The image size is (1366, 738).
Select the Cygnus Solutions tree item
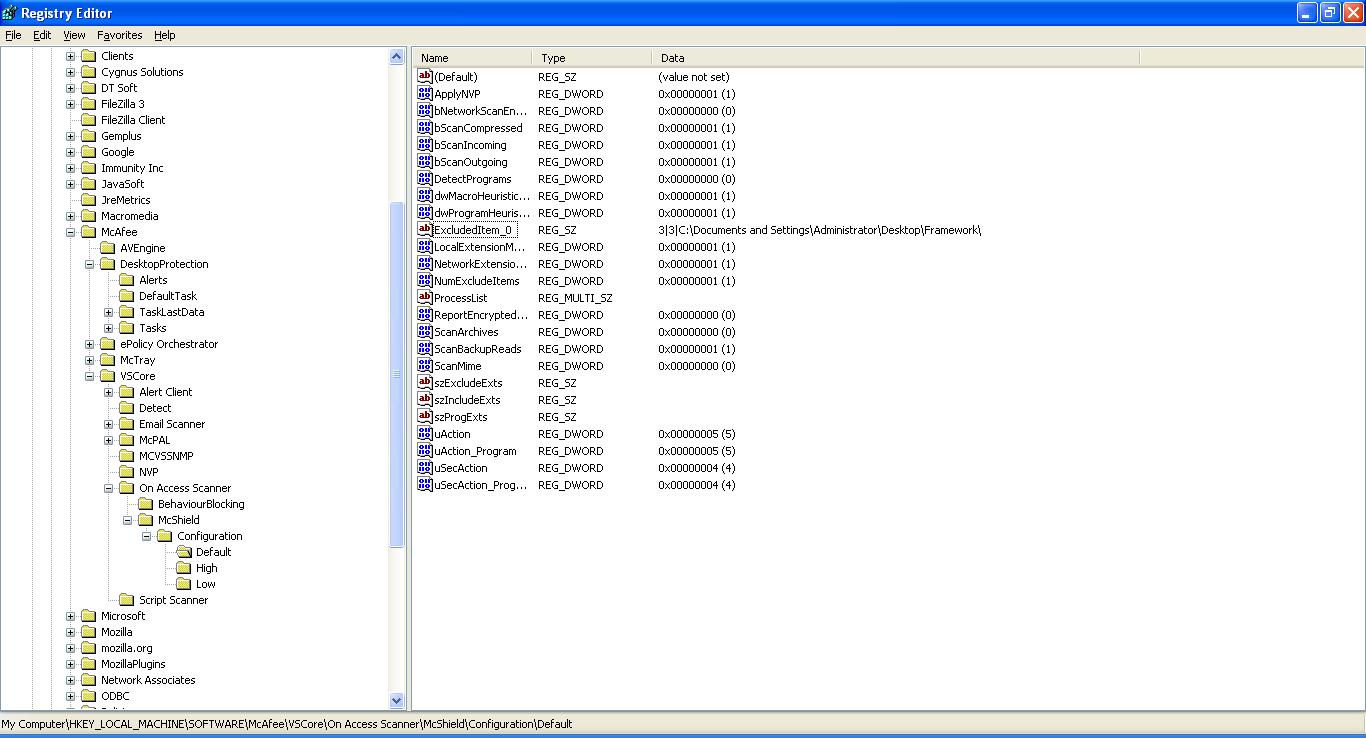[x=142, y=72]
